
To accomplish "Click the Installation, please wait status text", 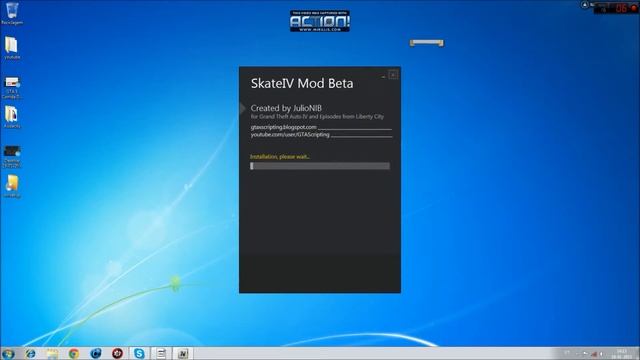I will [280, 157].
